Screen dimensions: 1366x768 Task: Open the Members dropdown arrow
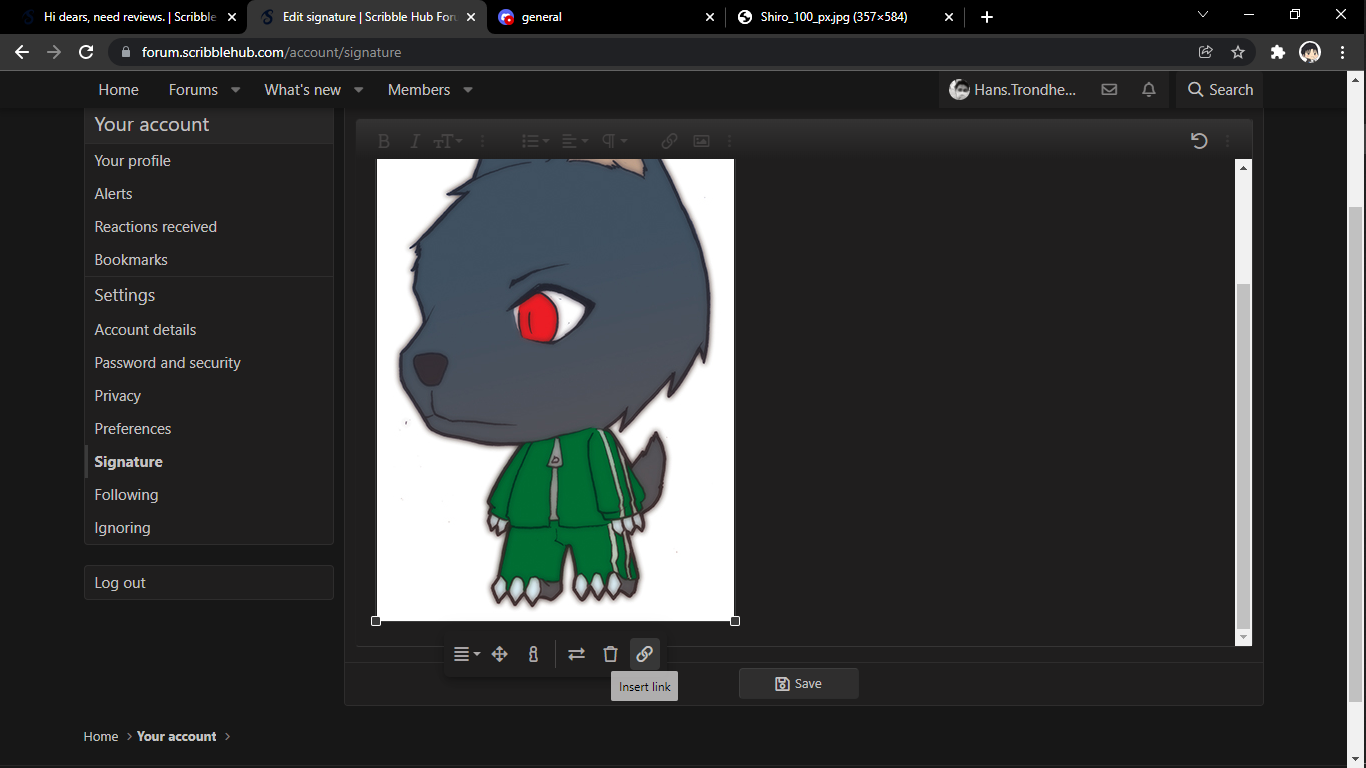click(468, 90)
